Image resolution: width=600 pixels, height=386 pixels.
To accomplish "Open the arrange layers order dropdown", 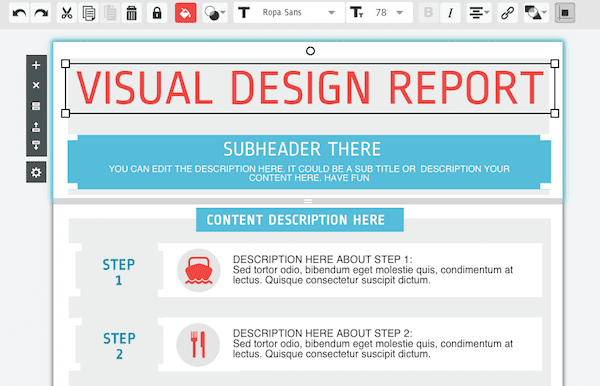I will [536, 13].
